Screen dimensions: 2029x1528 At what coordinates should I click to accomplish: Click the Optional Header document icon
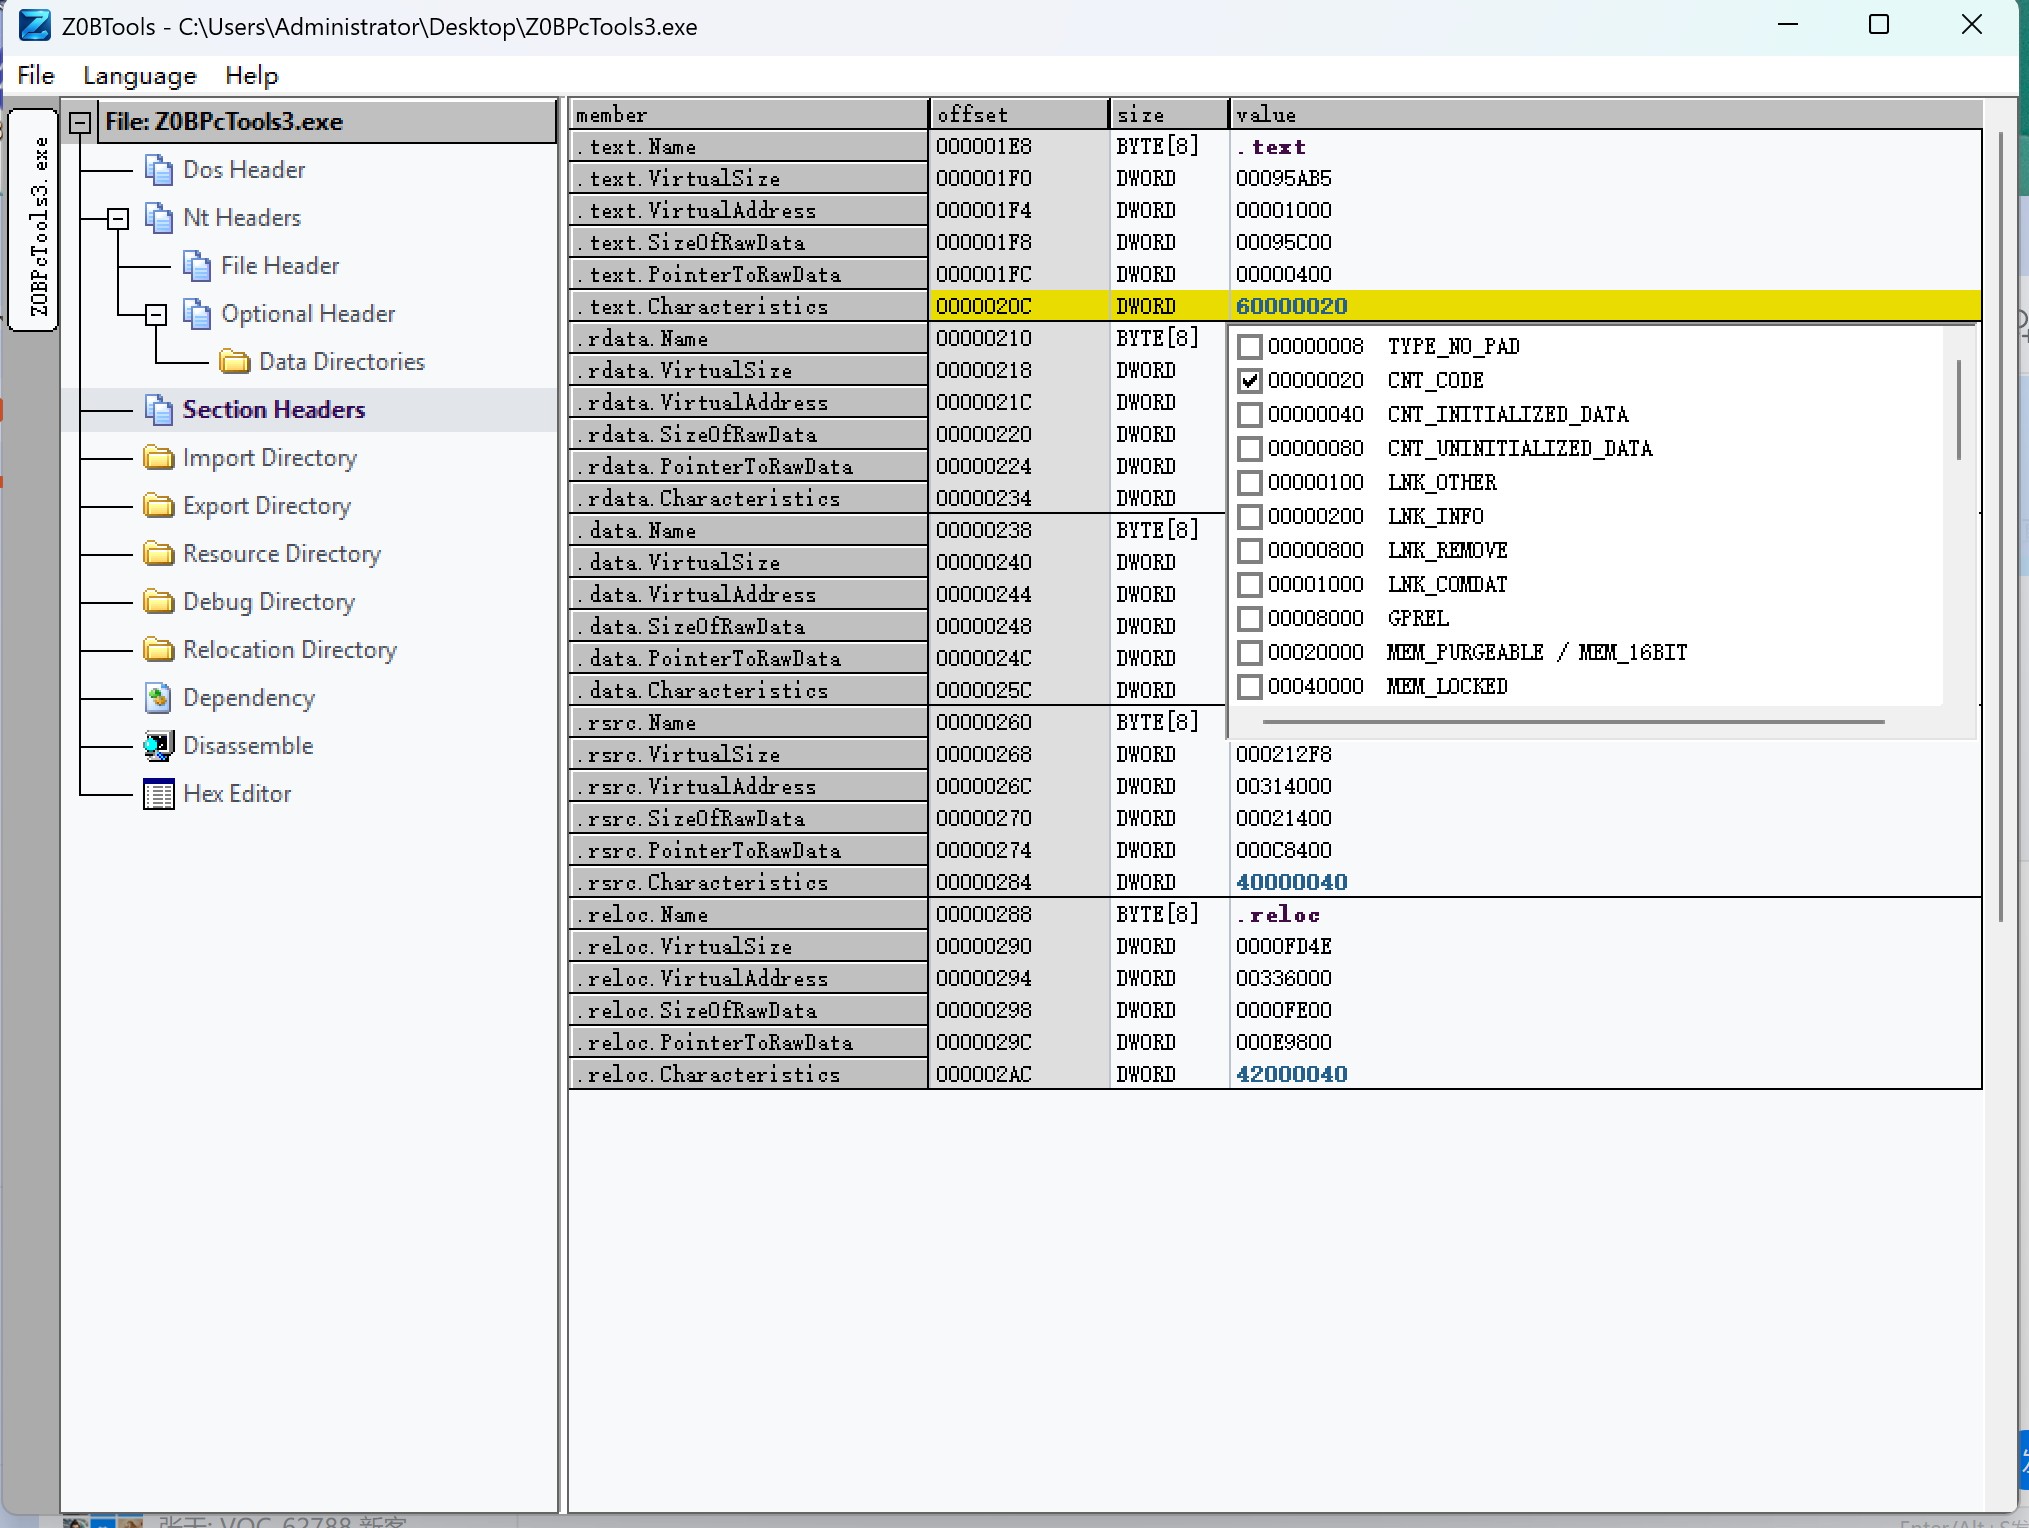pyautogui.click(x=197, y=313)
